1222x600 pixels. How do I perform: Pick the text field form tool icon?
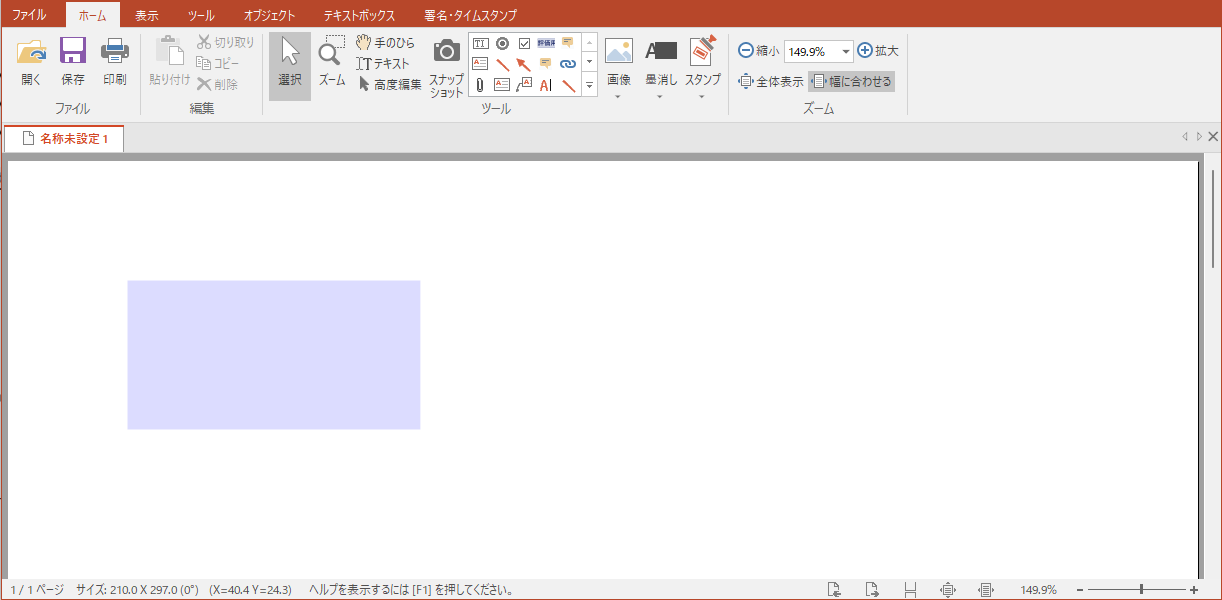[x=480, y=43]
